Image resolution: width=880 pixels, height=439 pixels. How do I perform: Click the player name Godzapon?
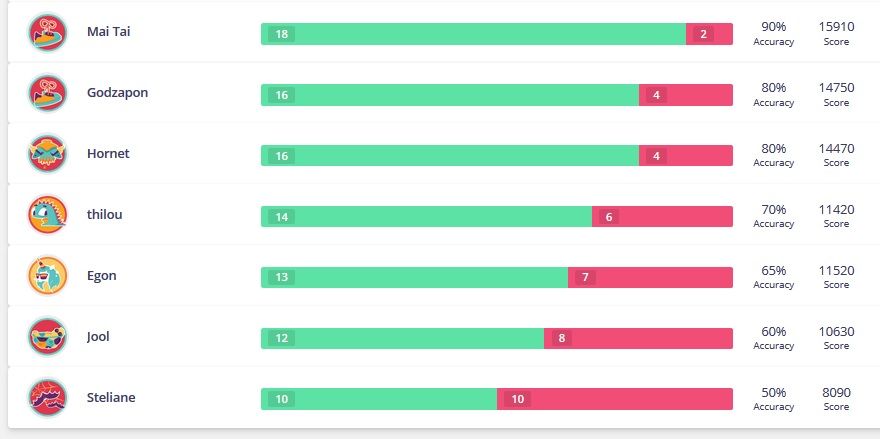click(x=117, y=93)
